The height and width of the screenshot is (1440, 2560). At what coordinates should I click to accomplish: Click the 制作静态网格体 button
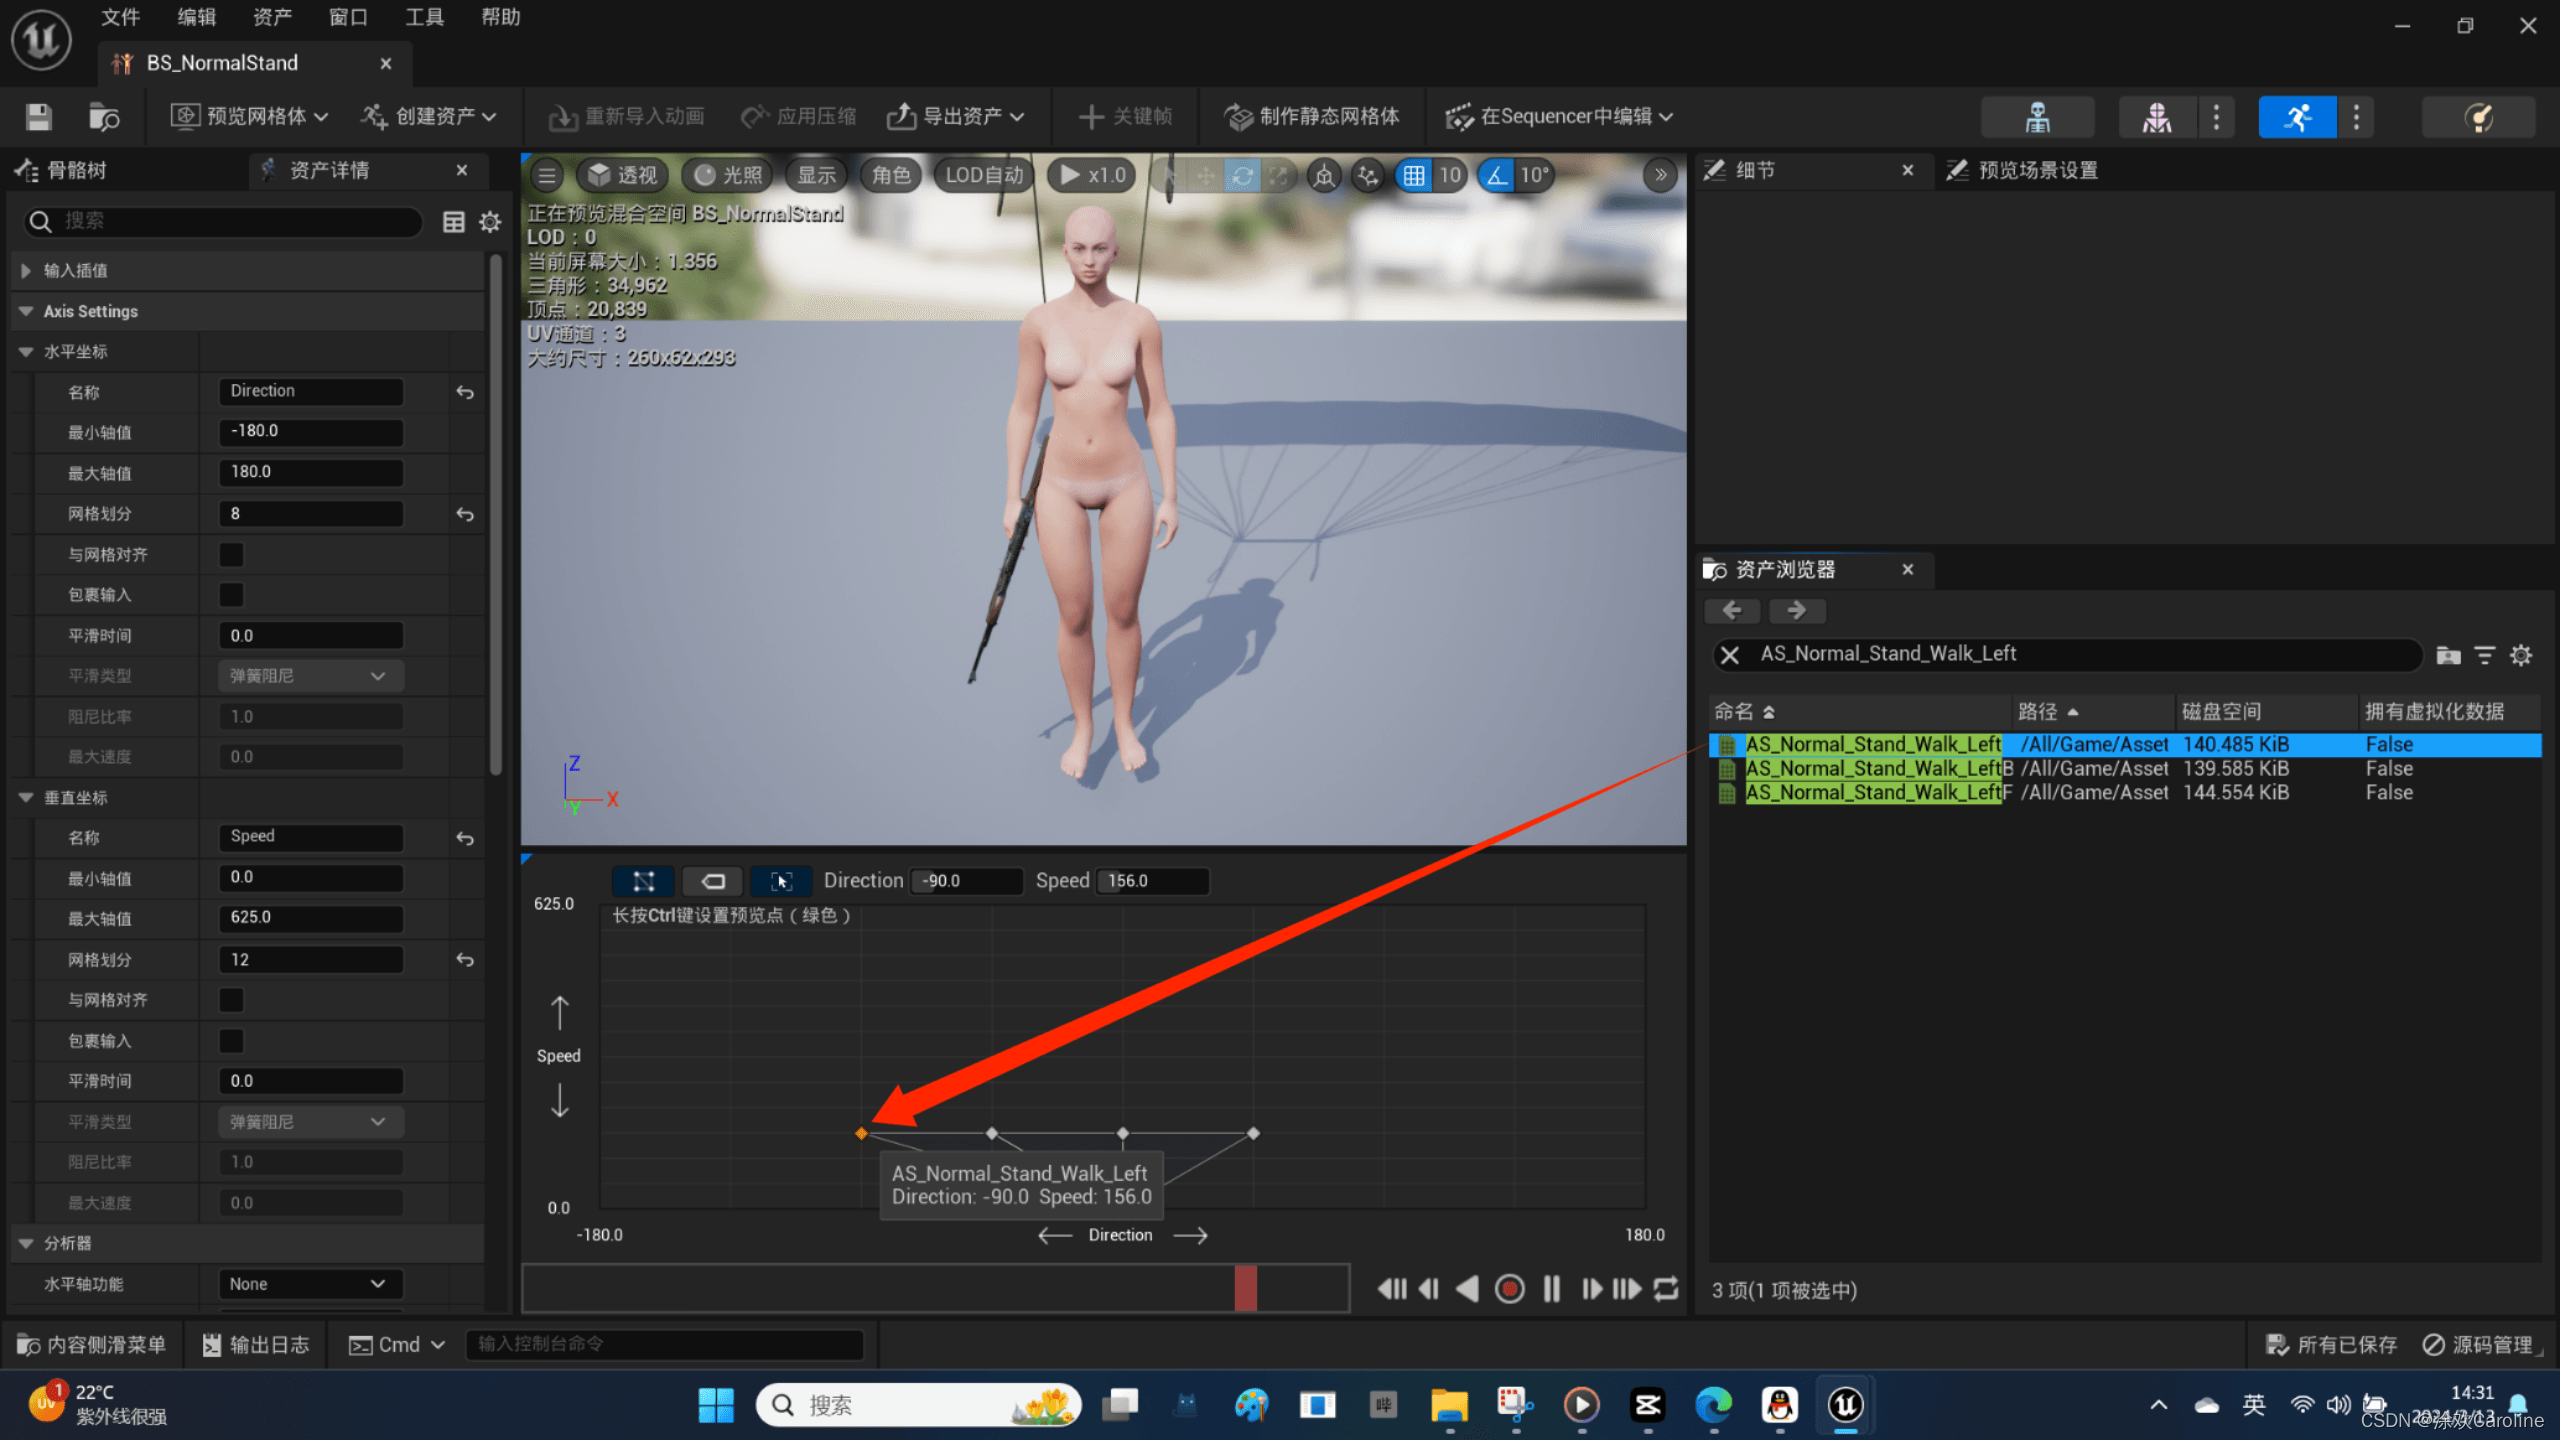pos(1312,117)
